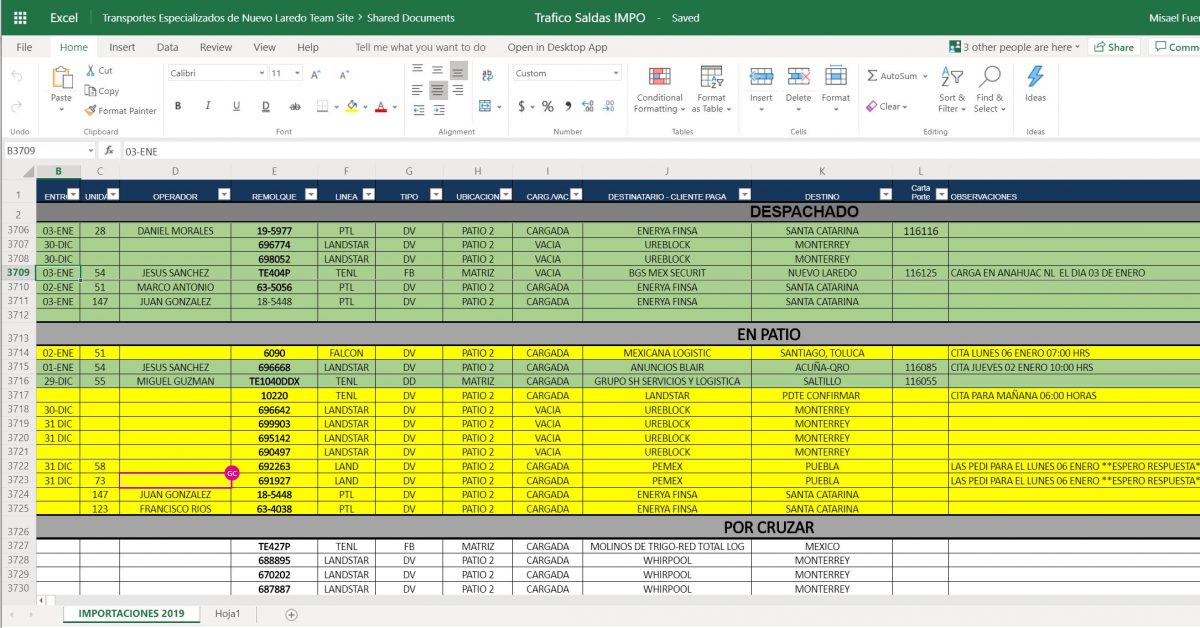The image size is (1200, 628).
Task: Toggle Double Underline formatting
Action: [266, 106]
